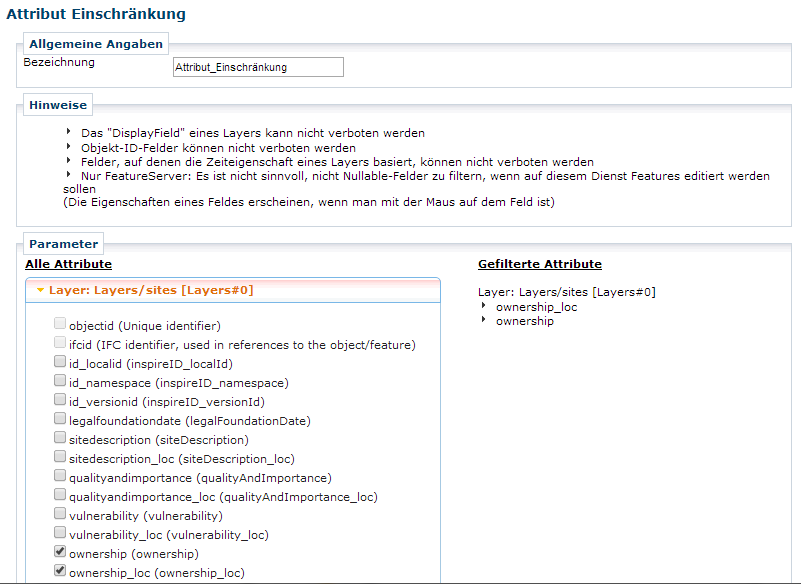The height and width of the screenshot is (584, 801).
Task: Click the Bezeichnung text input field
Action: coord(258,67)
